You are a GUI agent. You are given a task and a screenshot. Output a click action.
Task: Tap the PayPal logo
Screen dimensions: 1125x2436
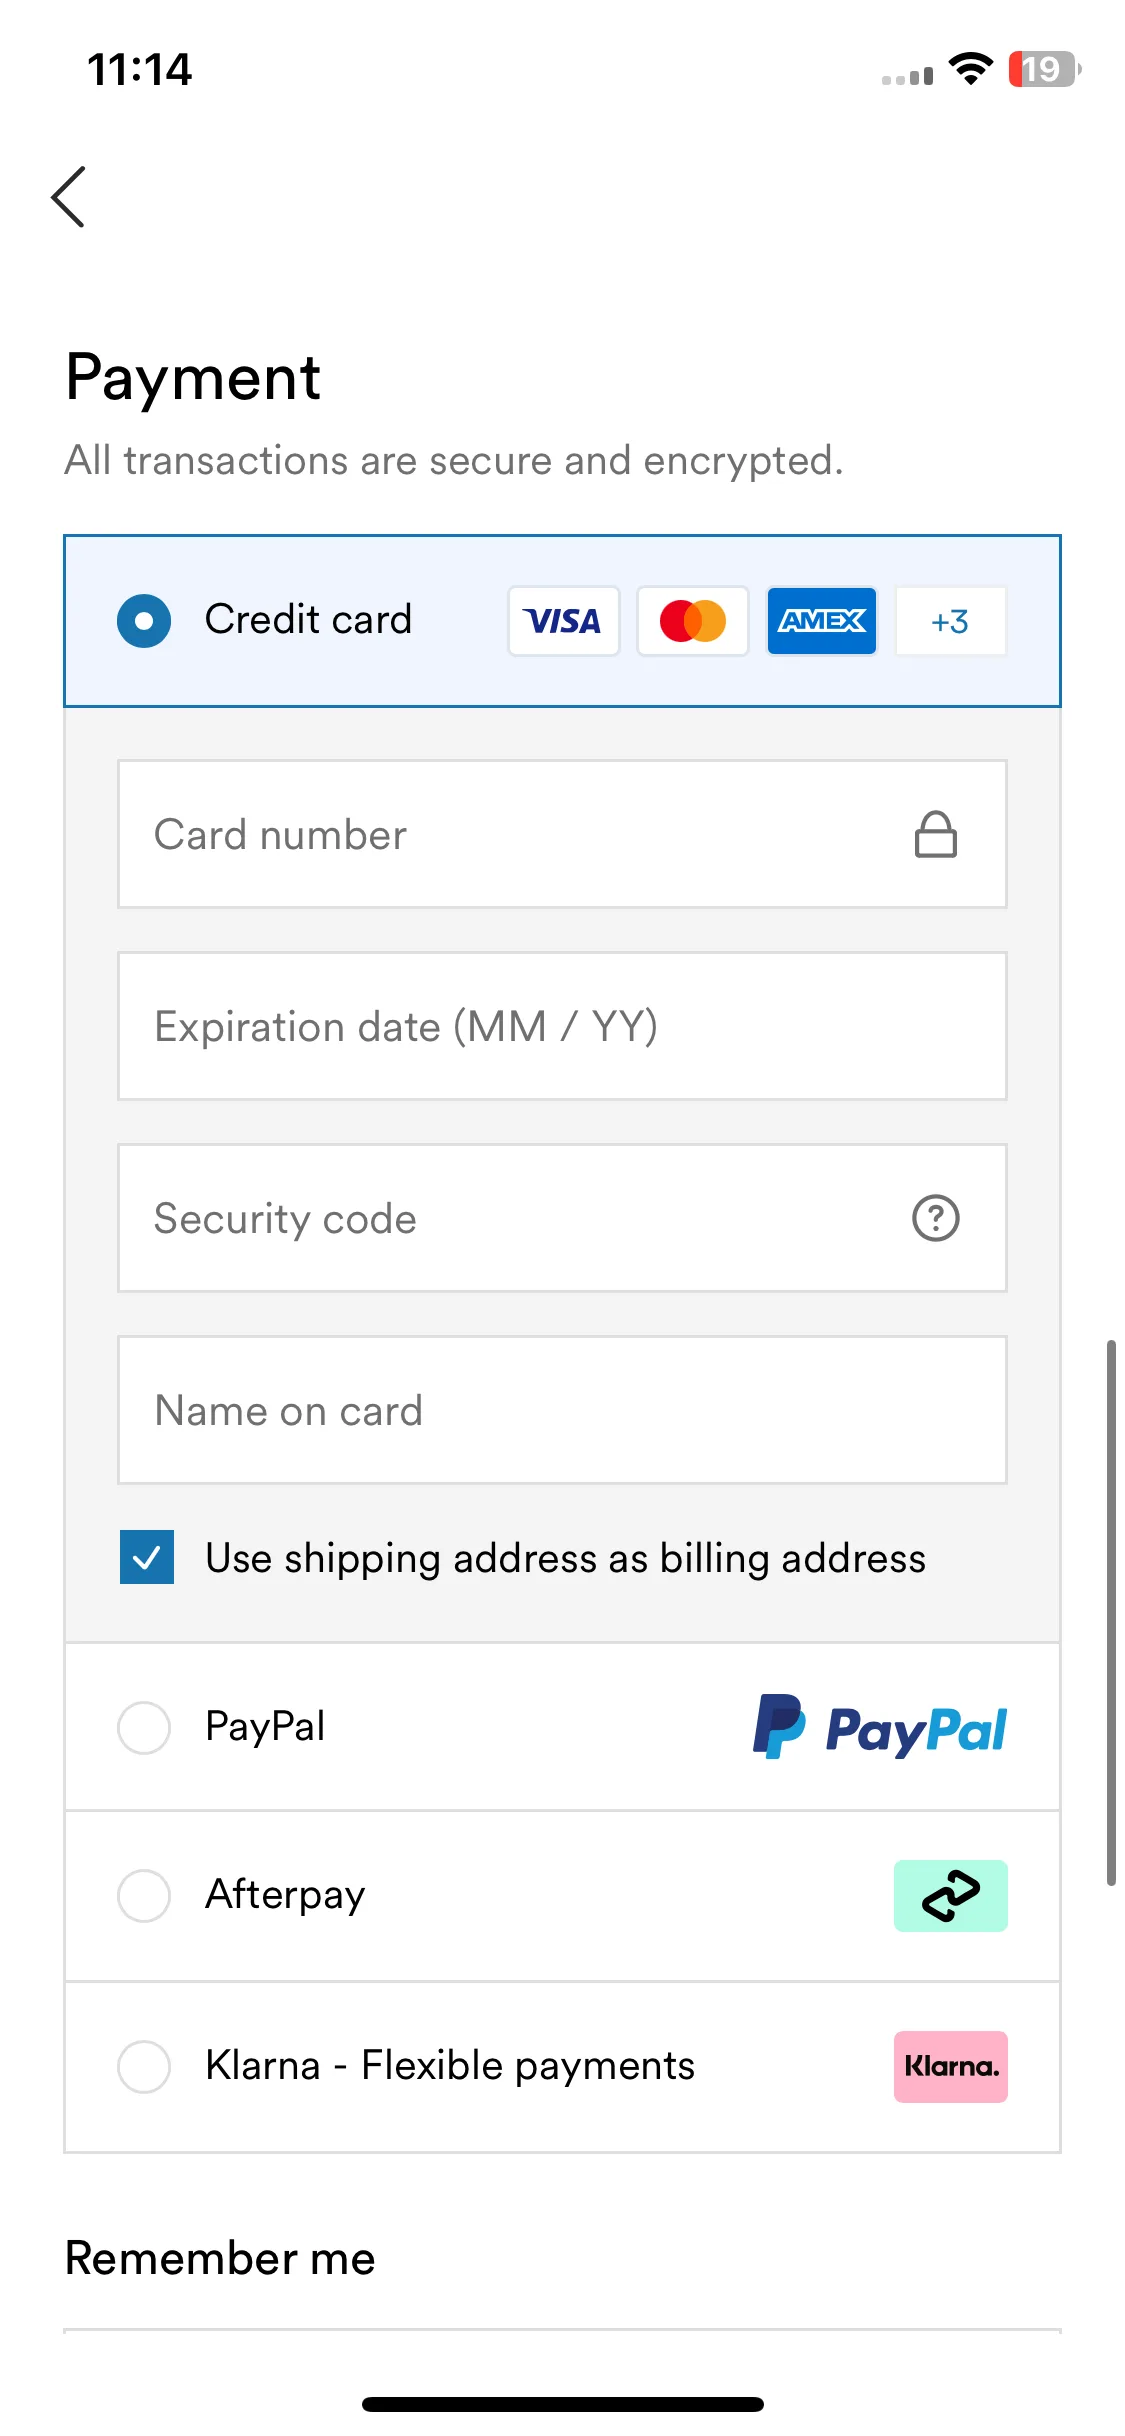[x=879, y=1727]
